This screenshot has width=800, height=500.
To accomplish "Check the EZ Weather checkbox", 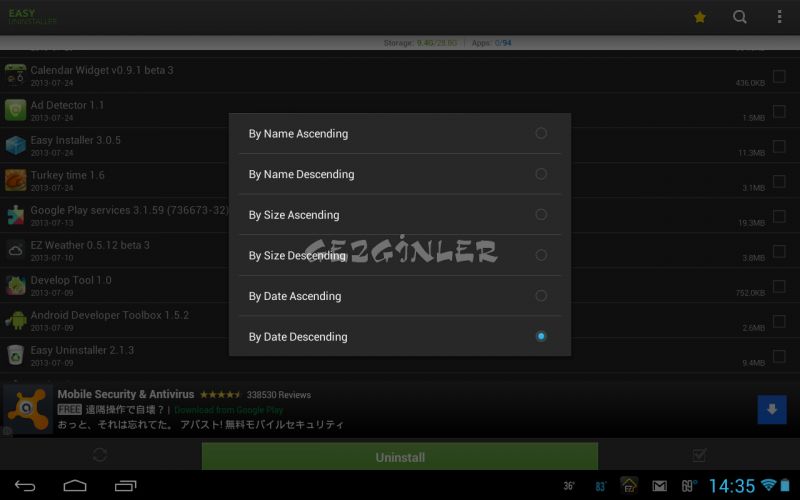I will 779,251.
